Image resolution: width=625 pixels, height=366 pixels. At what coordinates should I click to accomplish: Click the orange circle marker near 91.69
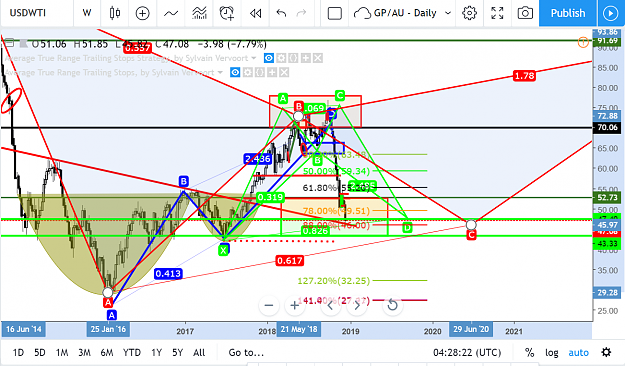pos(583,41)
